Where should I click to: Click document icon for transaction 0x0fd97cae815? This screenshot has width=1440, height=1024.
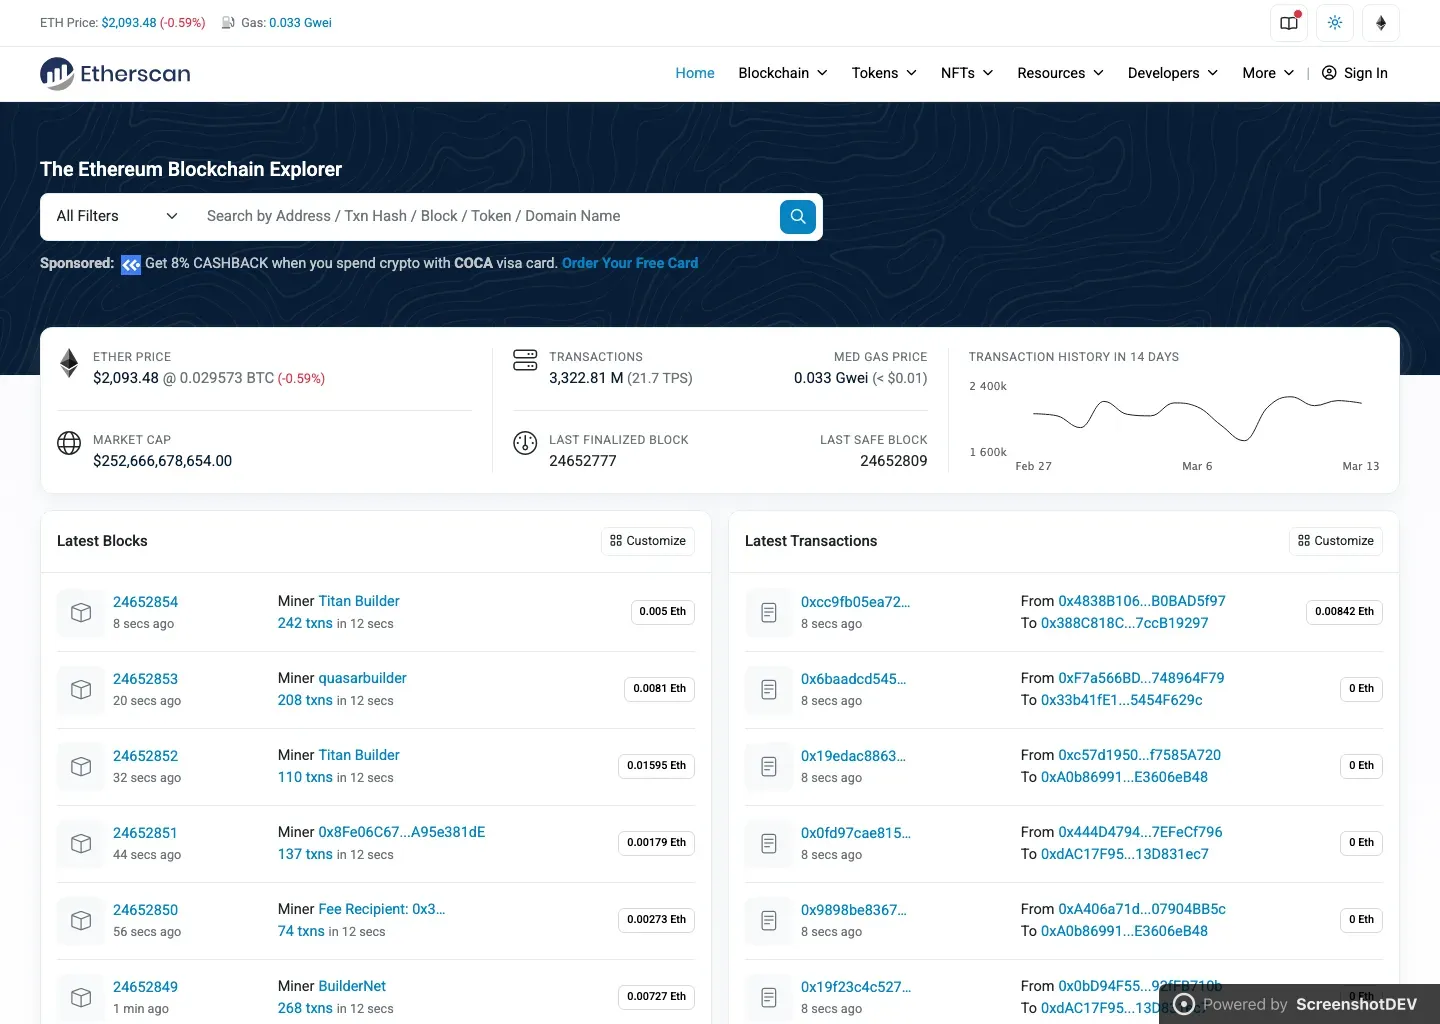[x=769, y=843]
